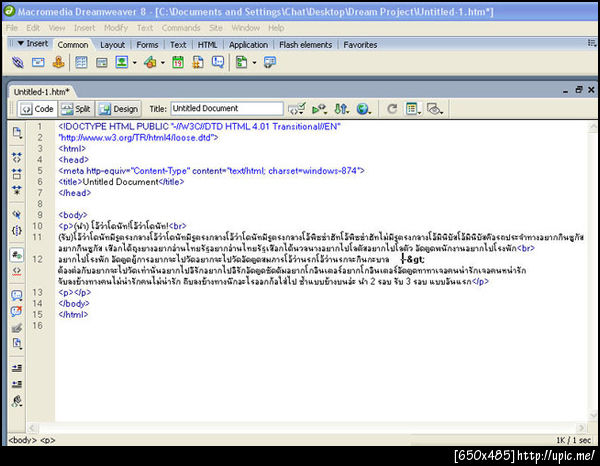Click Remove Comment icon
Viewport: 600px width, 466px height.
17,311
